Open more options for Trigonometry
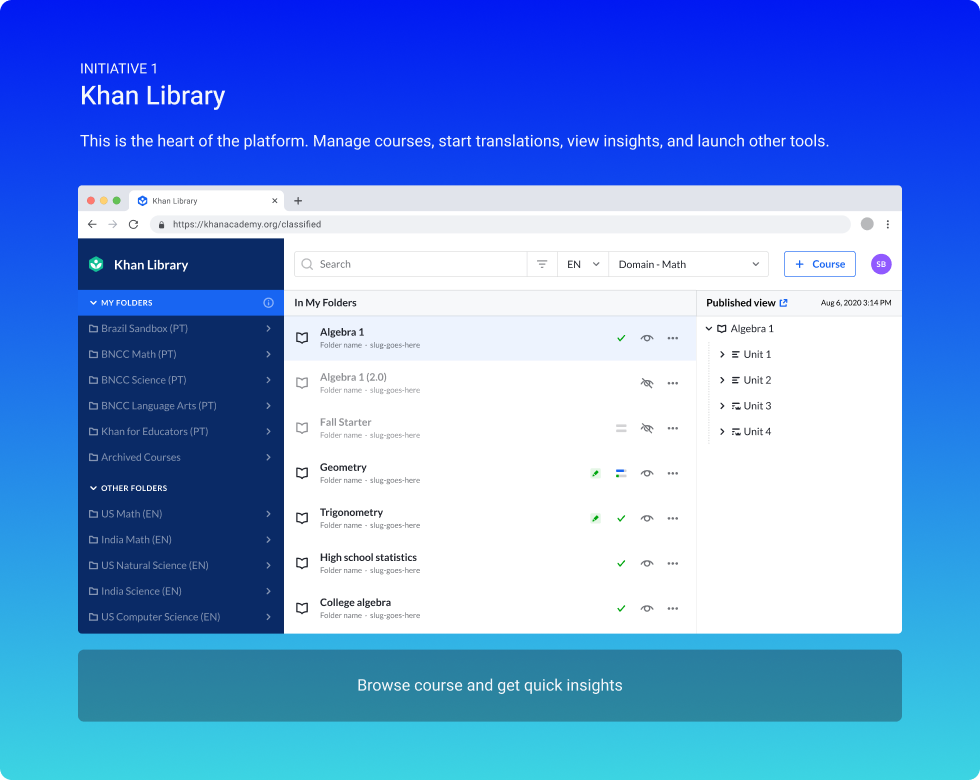 [x=672, y=518]
